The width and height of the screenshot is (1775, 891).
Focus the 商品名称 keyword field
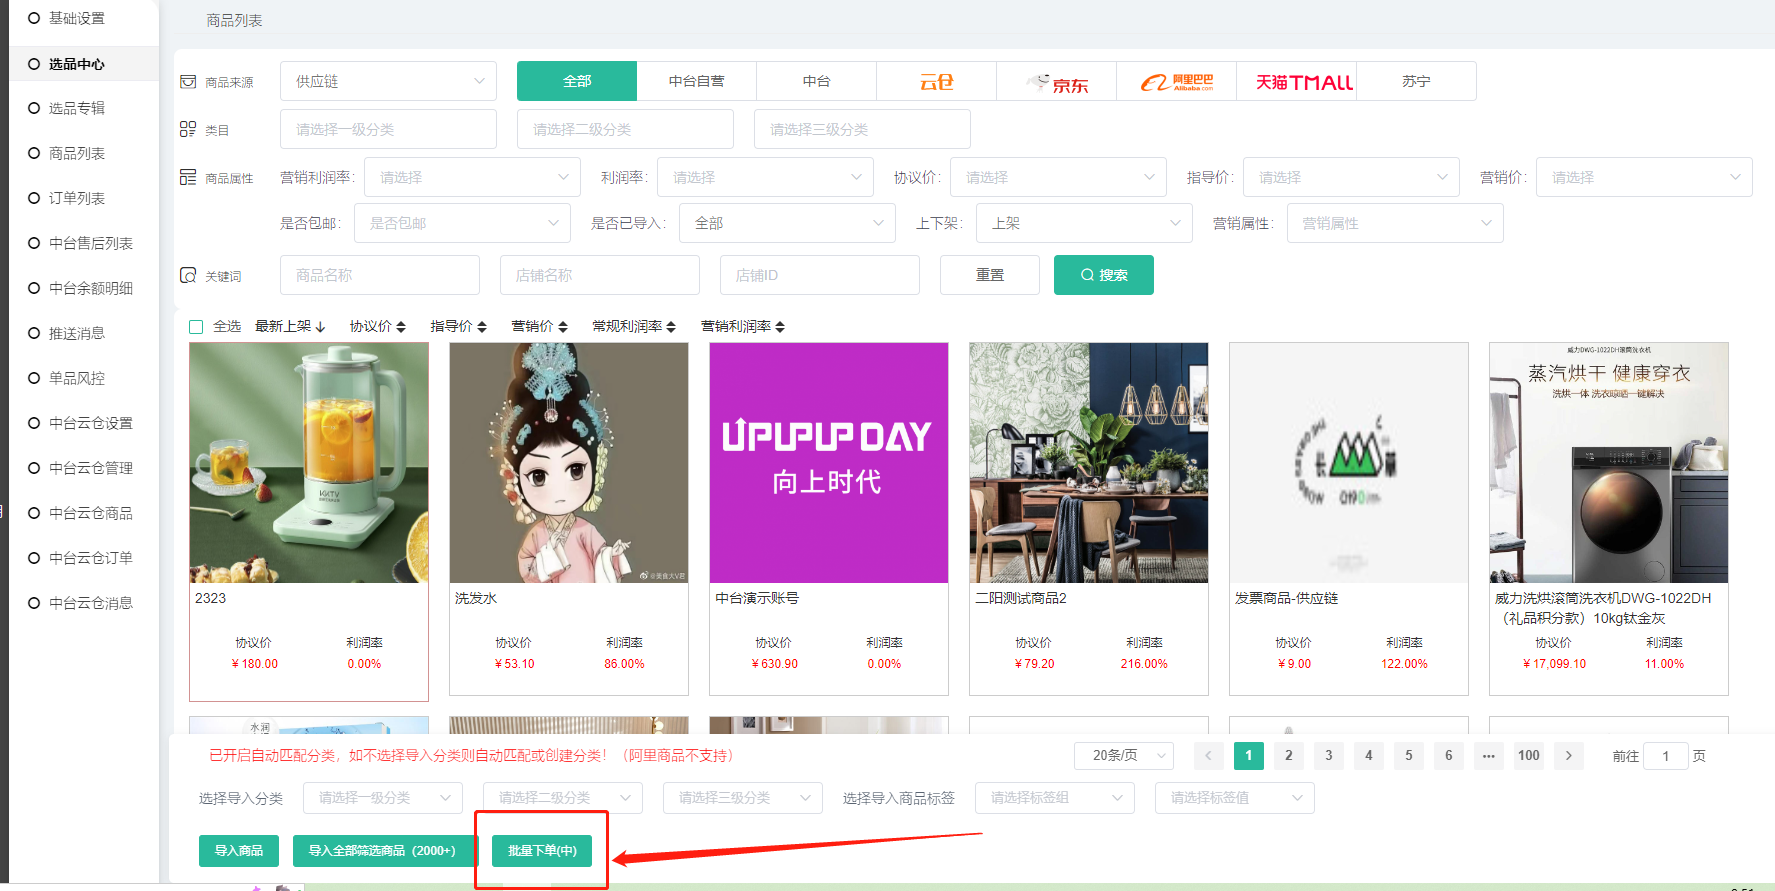coord(380,275)
